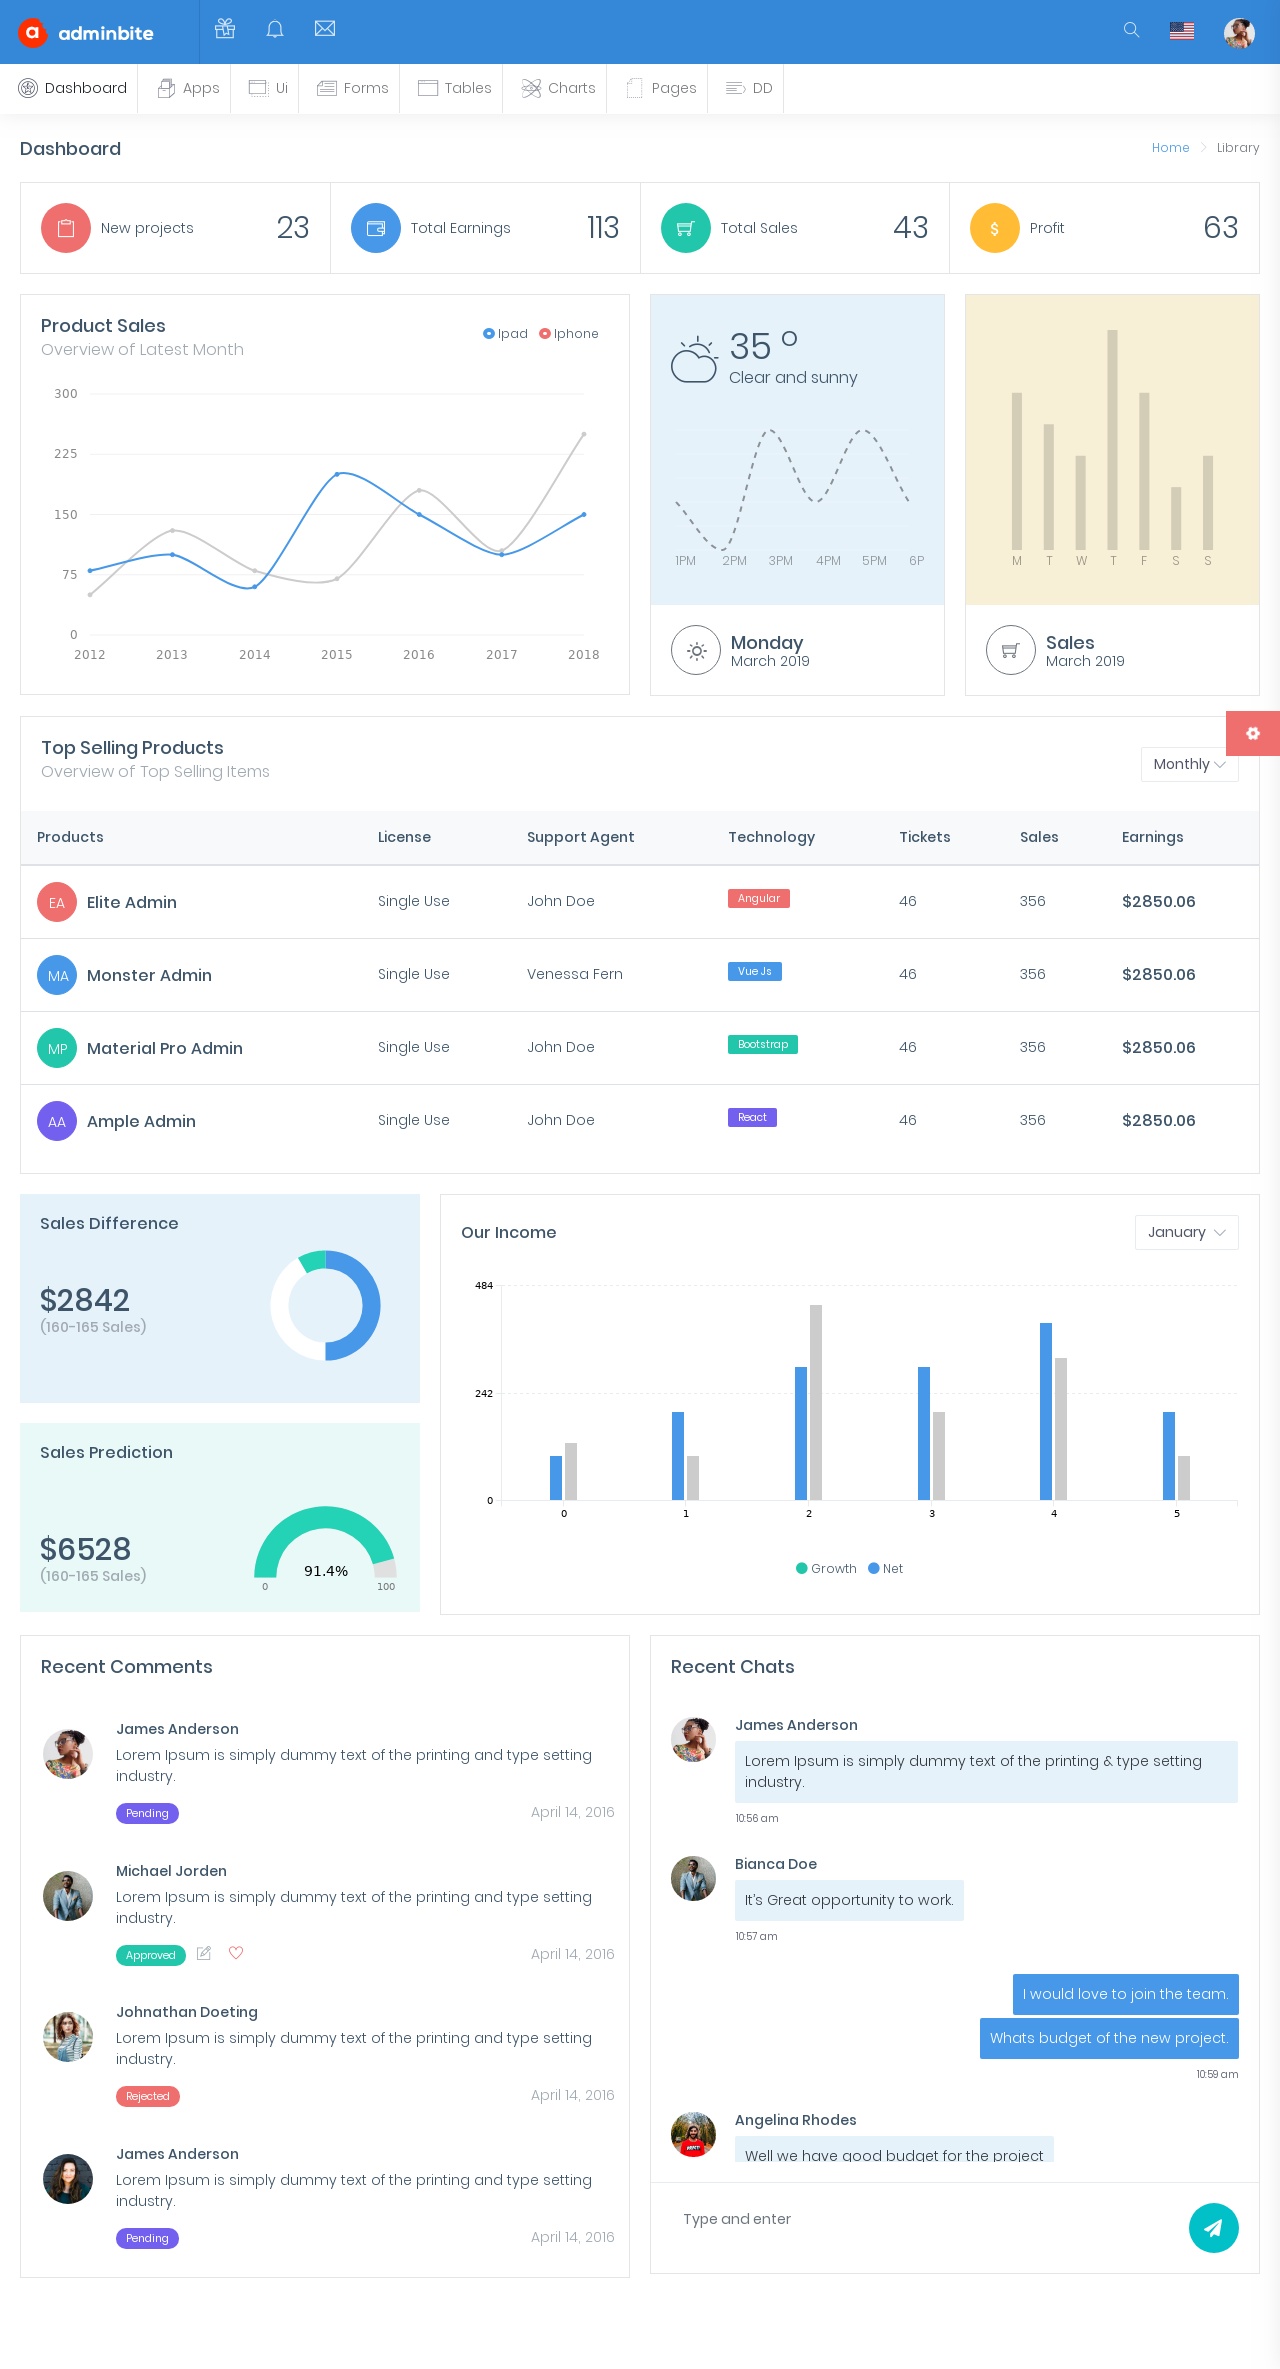Viewport: 1280px width, 2369px height.
Task: Click the 'Whats budget of the new project.' message
Action: pos(1109,2038)
